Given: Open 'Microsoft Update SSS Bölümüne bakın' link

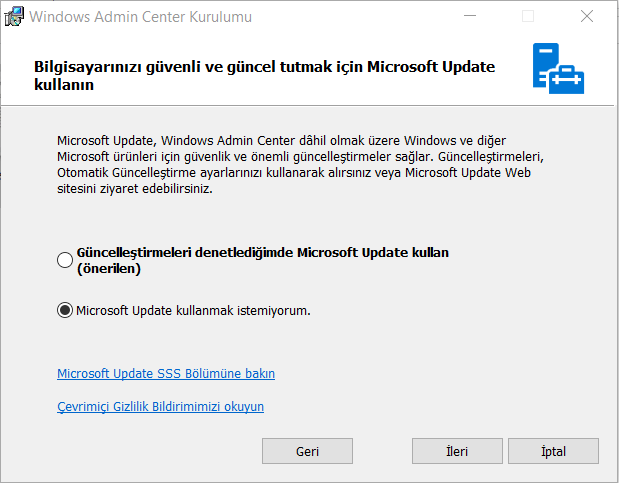Looking at the screenshot, I should point(166,374).
